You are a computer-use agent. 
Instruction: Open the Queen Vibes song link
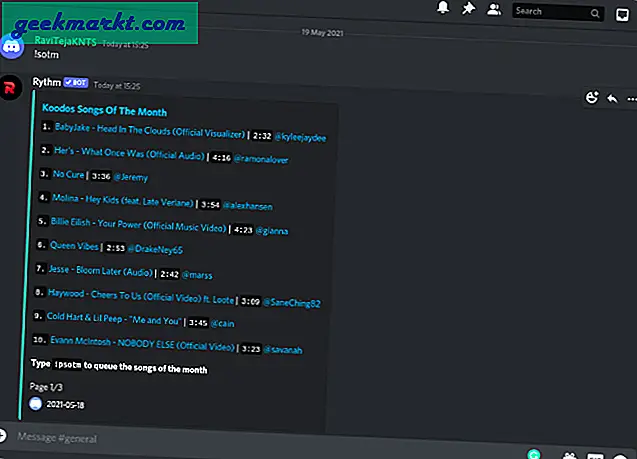74,246
